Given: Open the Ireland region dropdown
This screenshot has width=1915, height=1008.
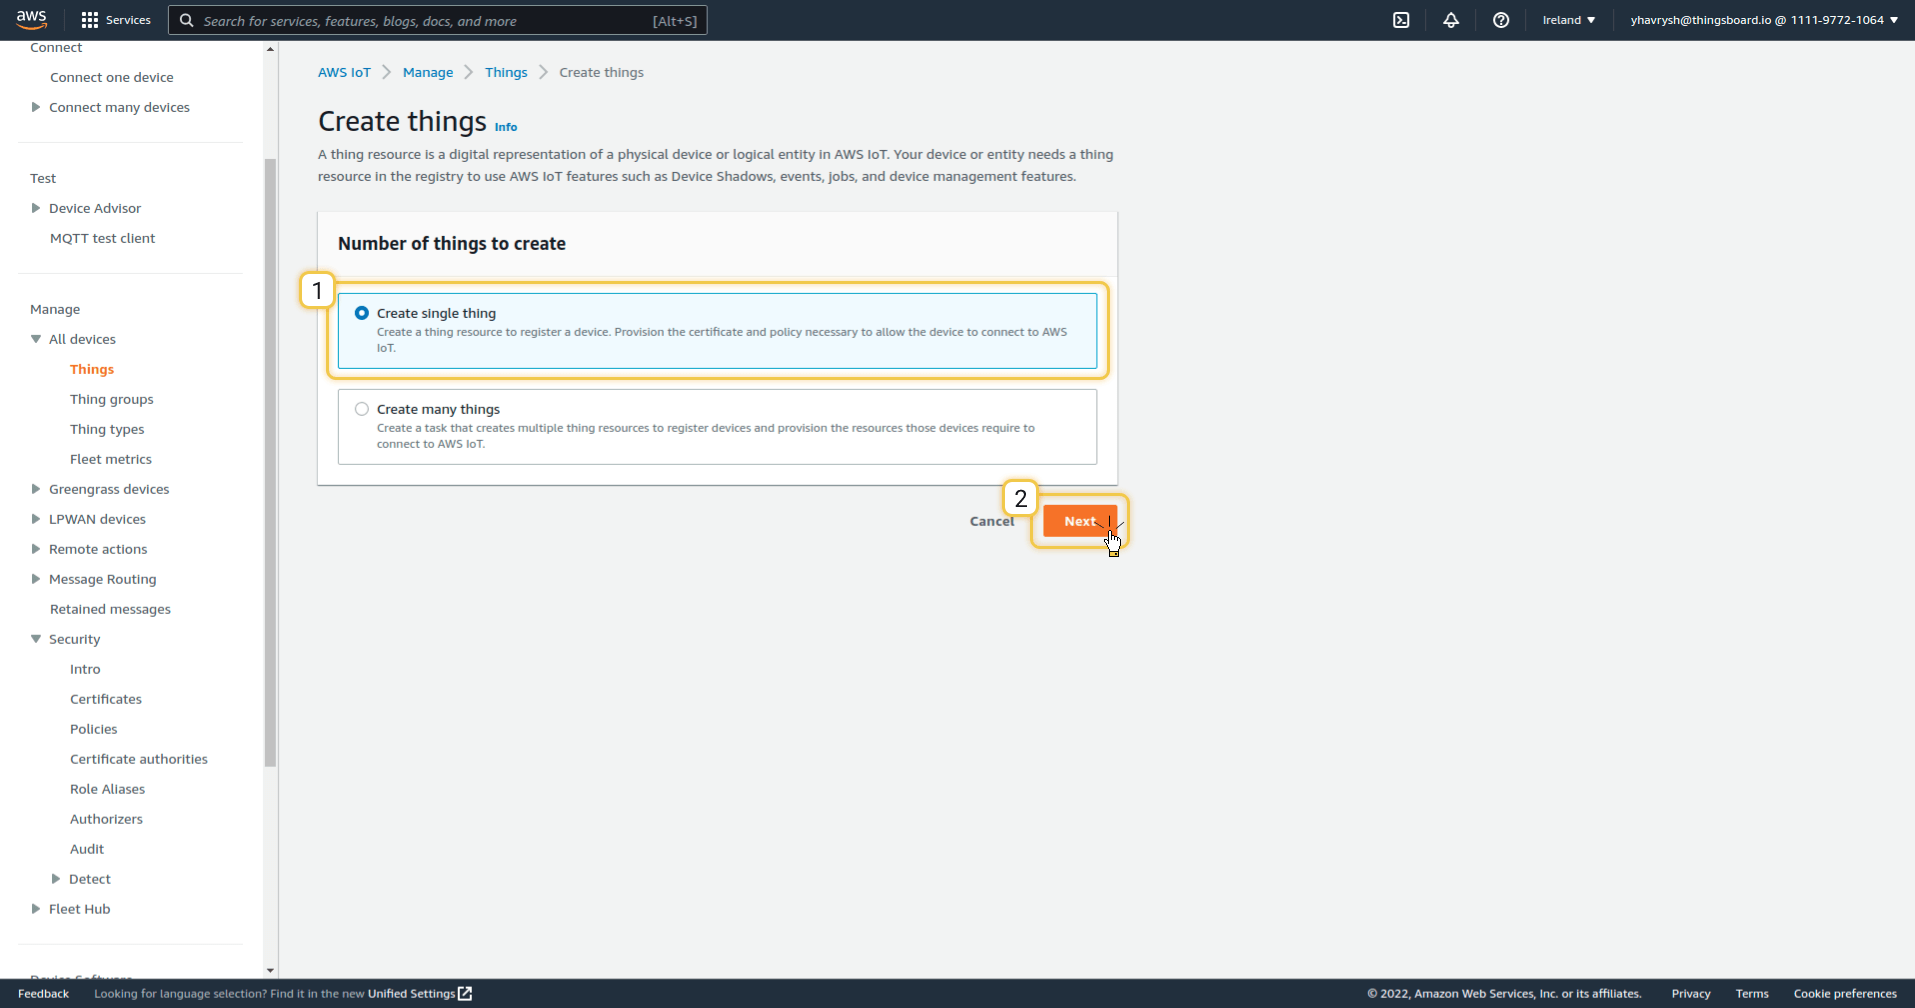Looking at the screenshot, I should (1568, 20).
